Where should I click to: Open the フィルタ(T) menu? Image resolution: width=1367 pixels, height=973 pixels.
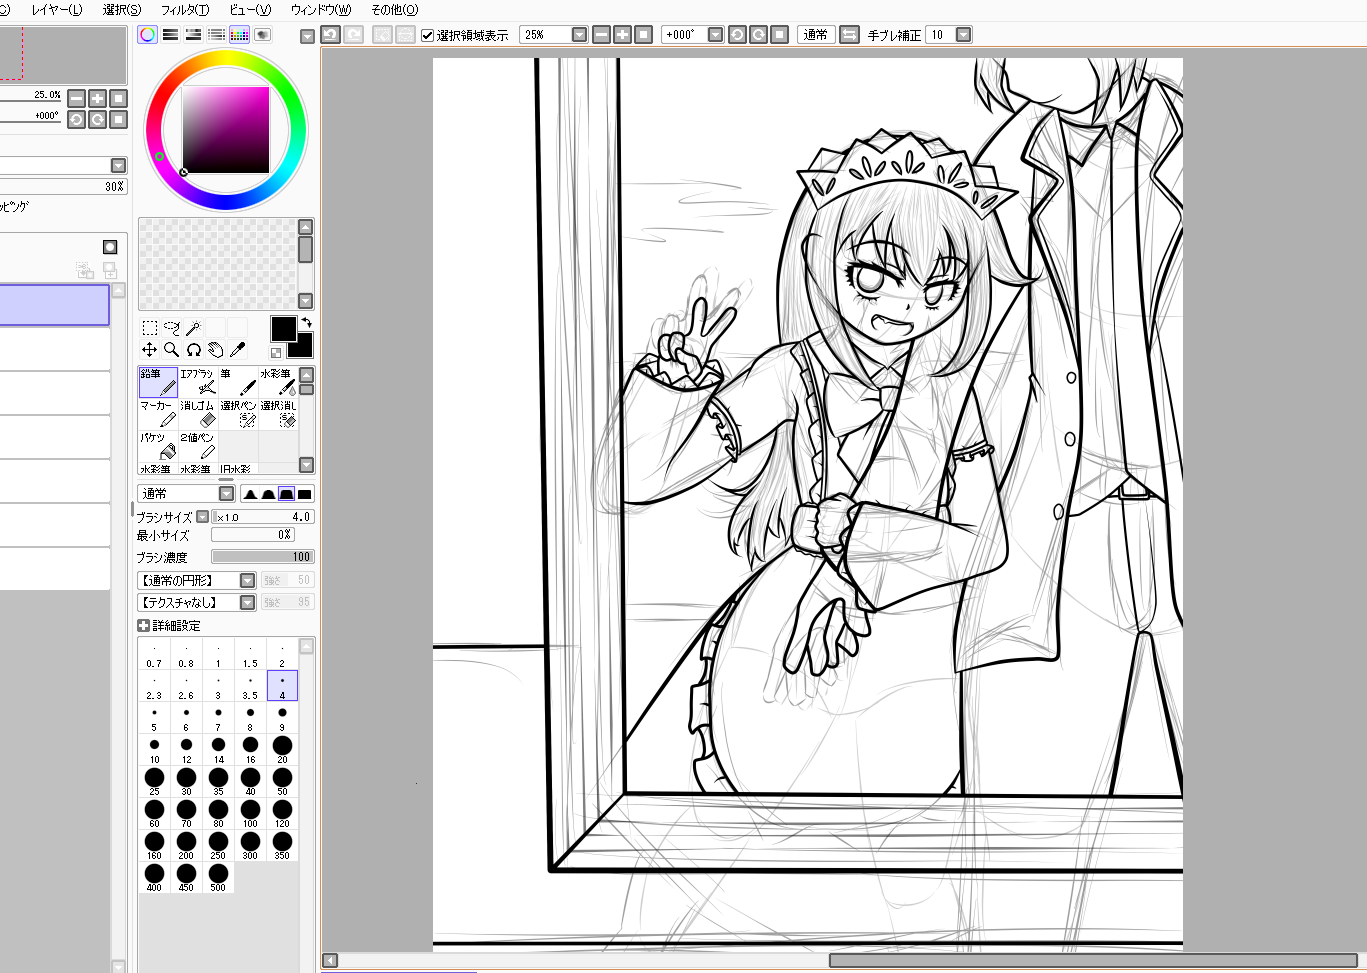(x=185, y=10)
